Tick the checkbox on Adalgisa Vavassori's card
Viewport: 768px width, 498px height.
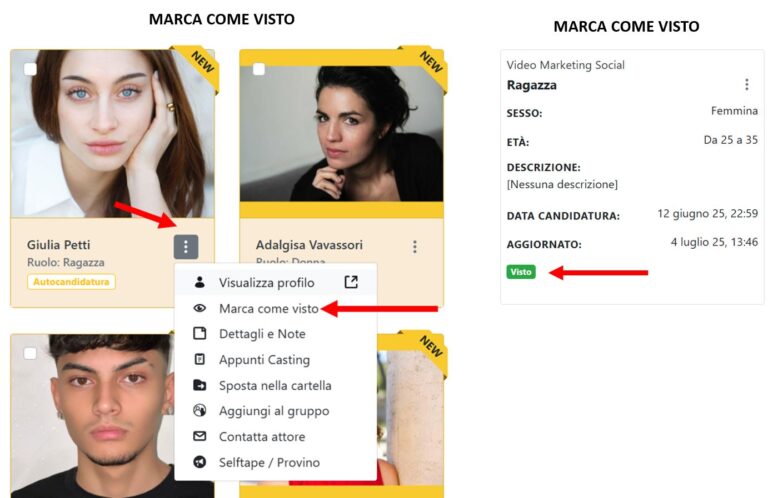coord(259,69)
